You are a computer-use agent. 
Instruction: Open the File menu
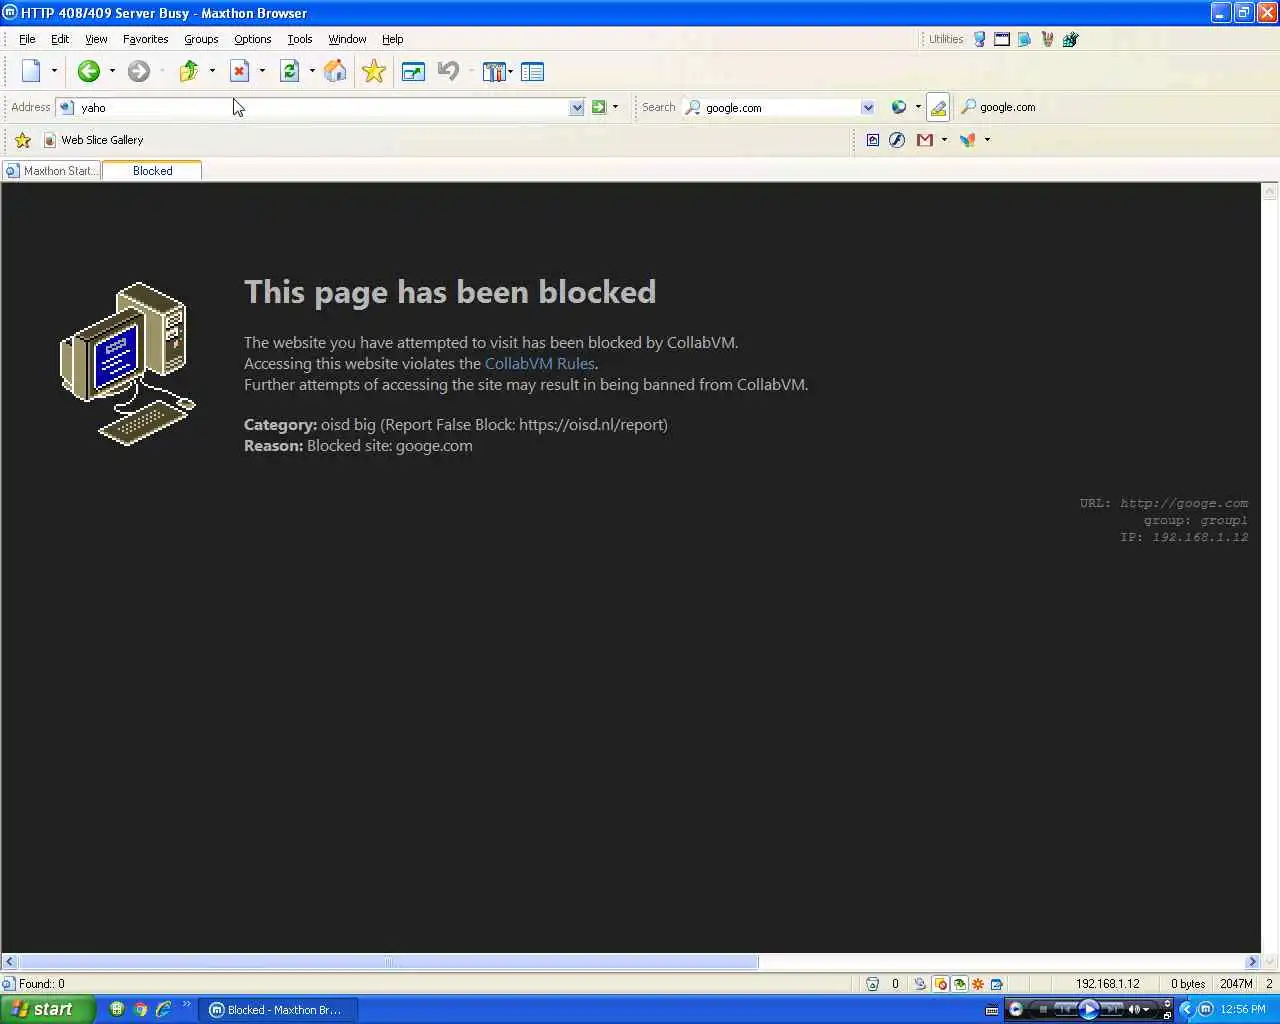pyautogui.click(x=27, y=39)
